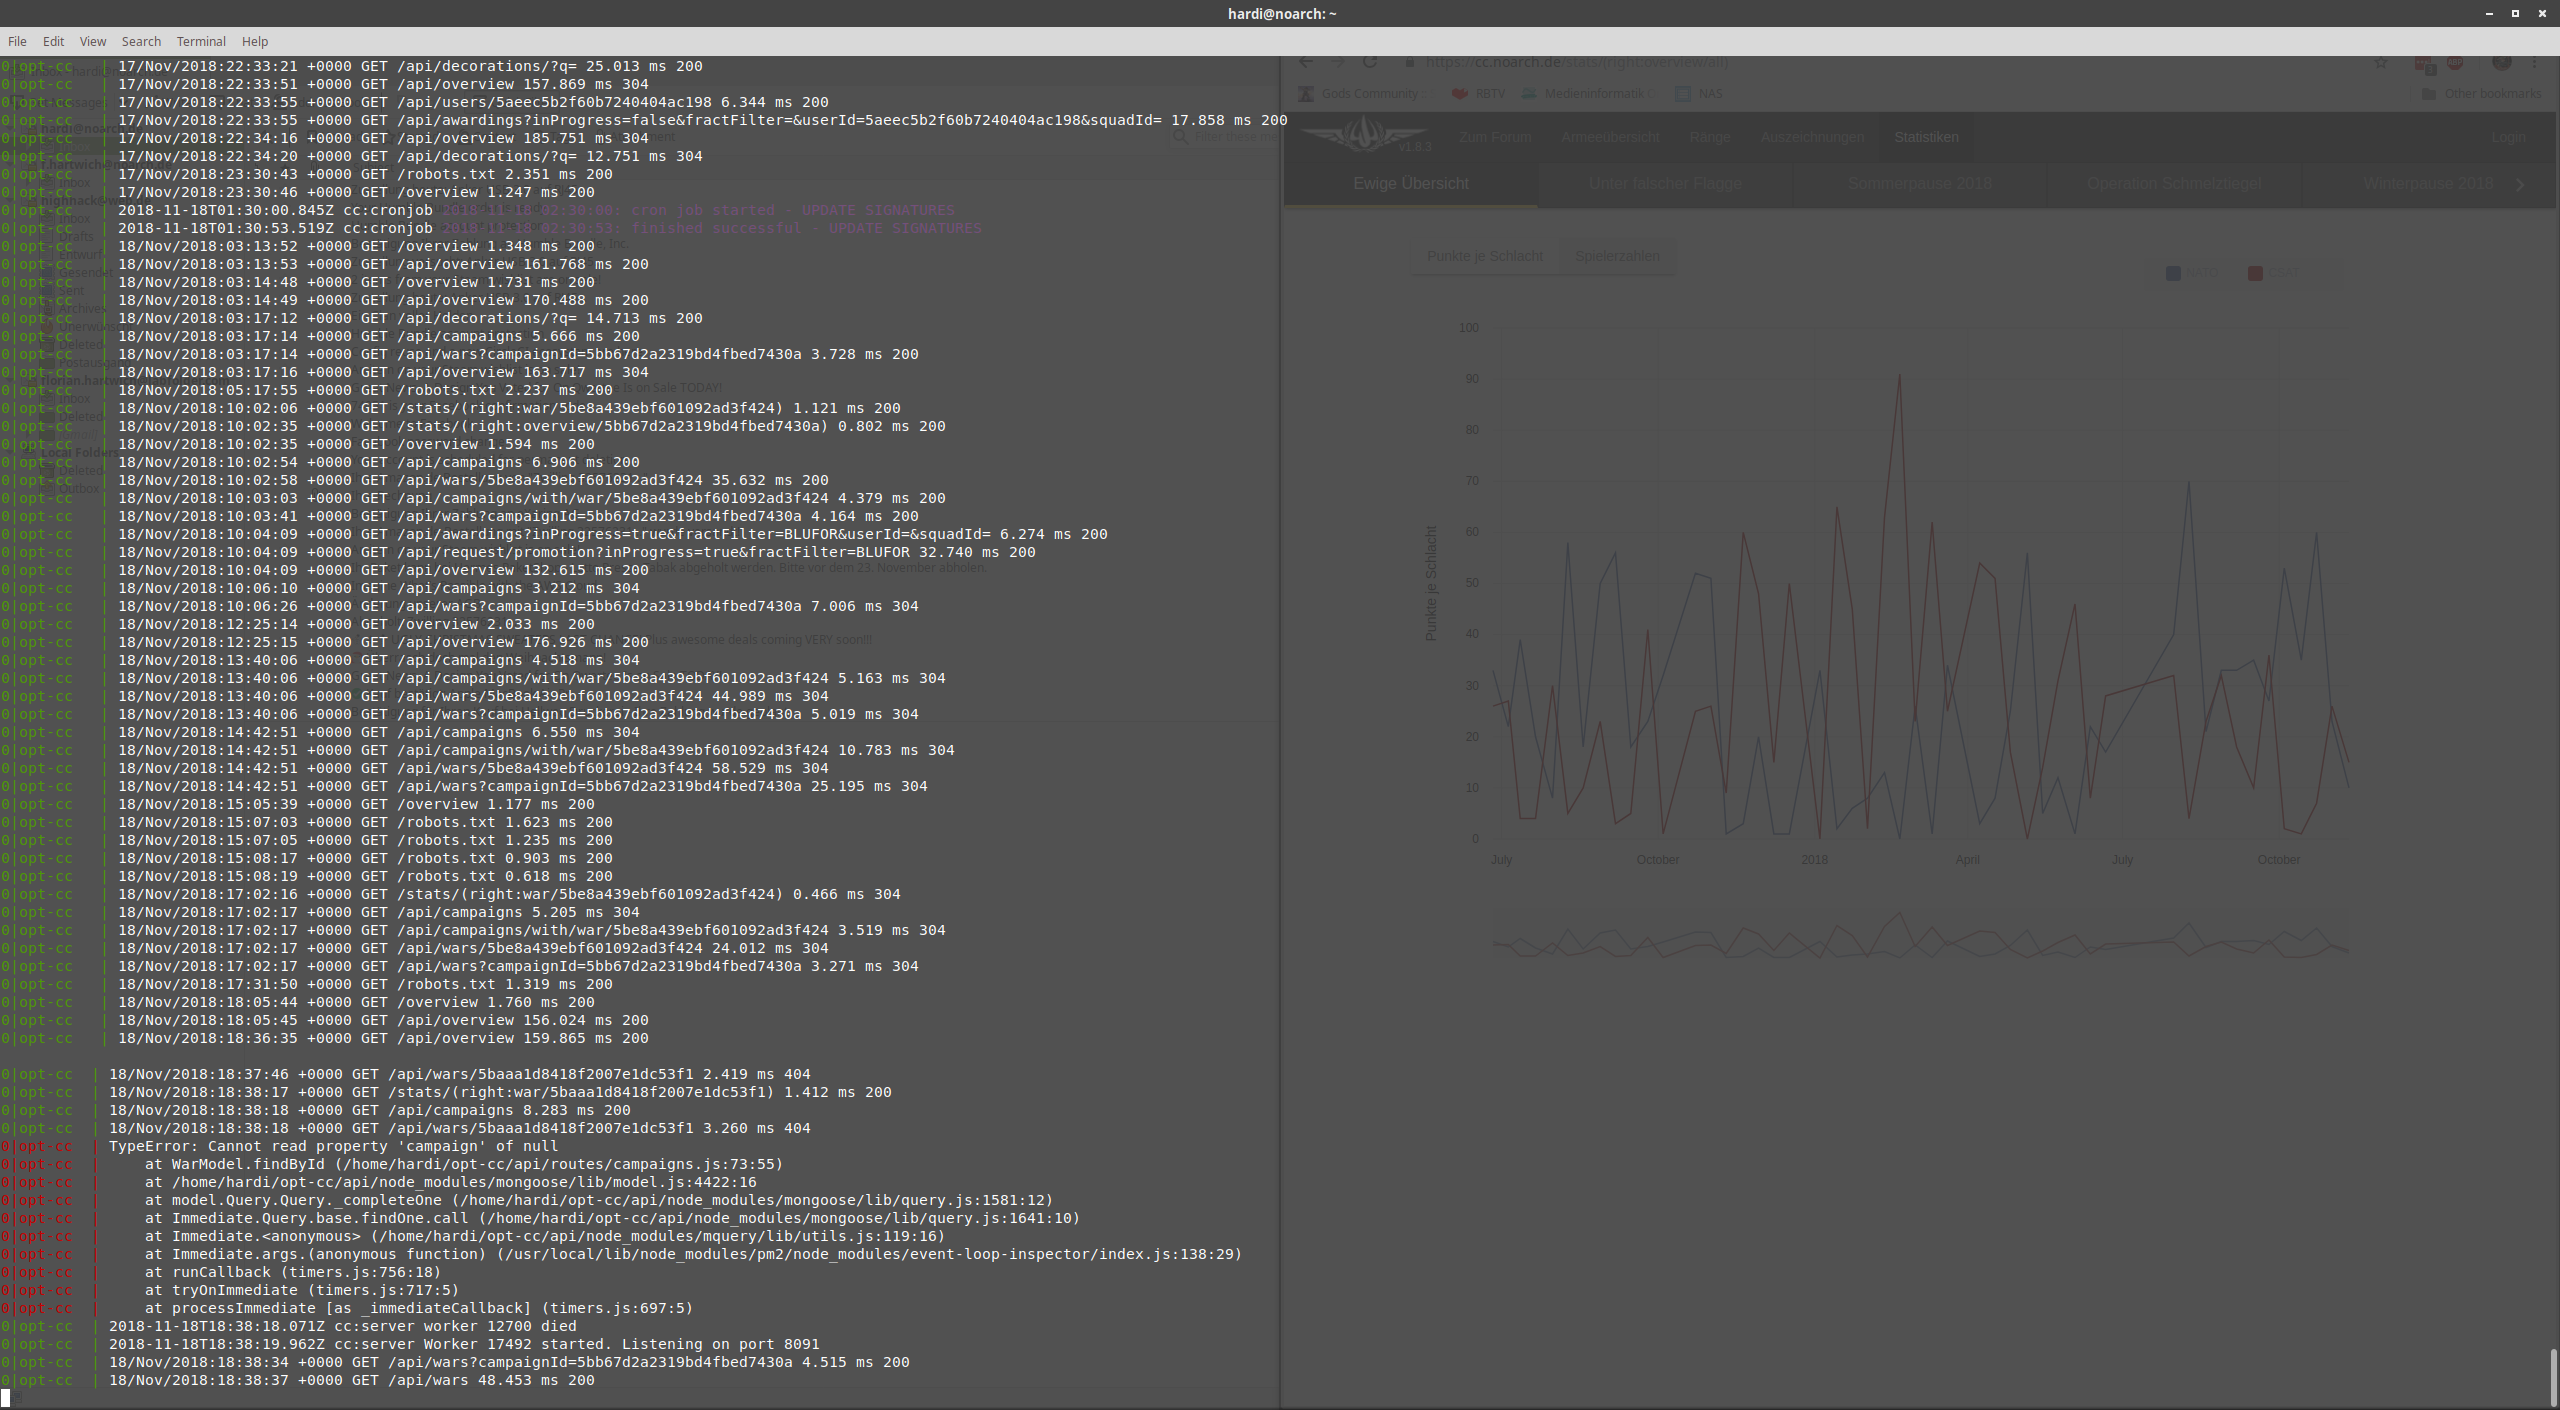2560x1410 pixels.
Task: Click the bookmark star icon in address bar
Action: coord(2381,63)
